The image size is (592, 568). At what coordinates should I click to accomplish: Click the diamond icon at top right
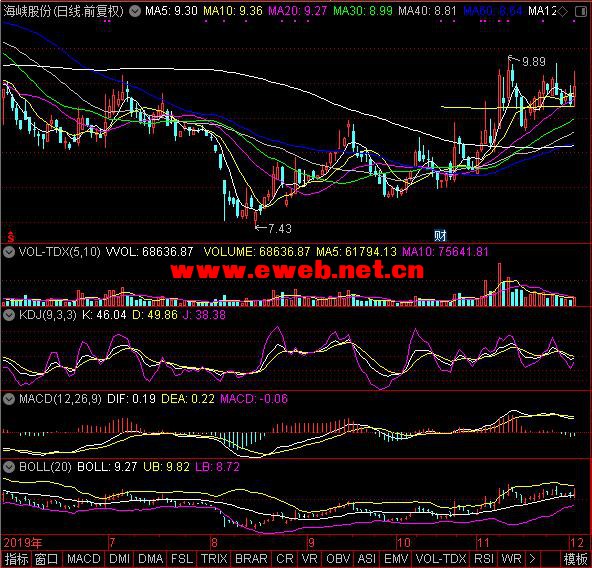pos(563,12)
